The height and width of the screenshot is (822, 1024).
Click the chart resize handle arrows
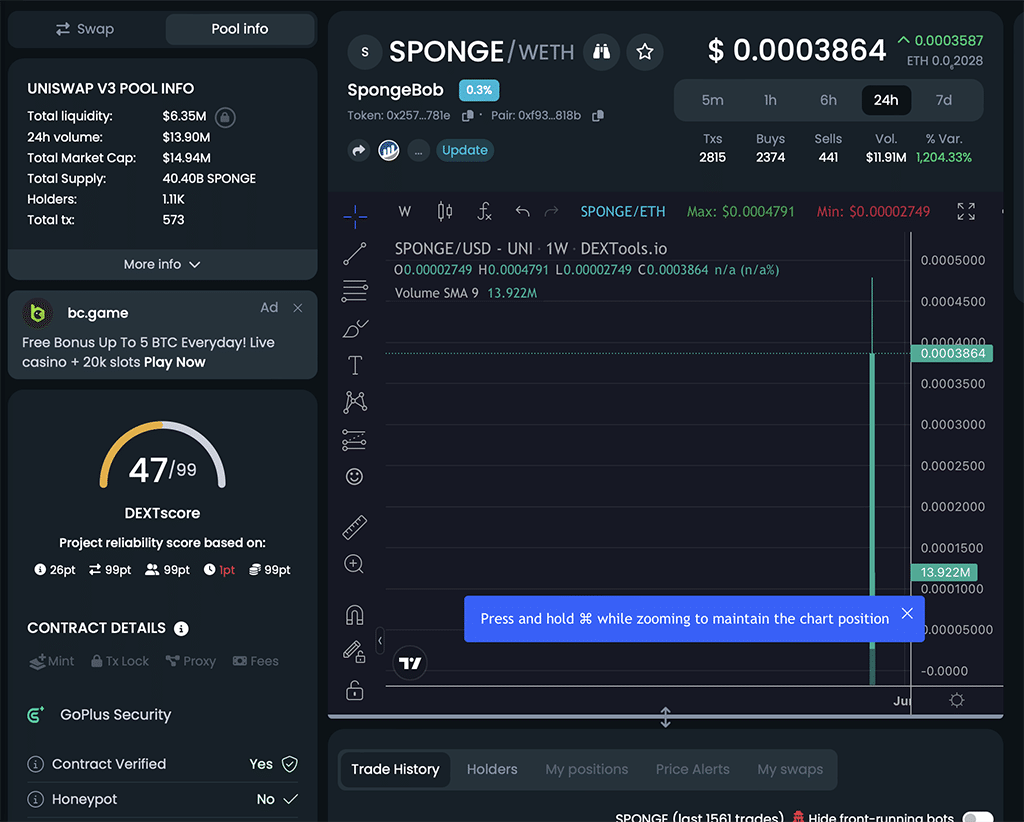pos(665,717)
